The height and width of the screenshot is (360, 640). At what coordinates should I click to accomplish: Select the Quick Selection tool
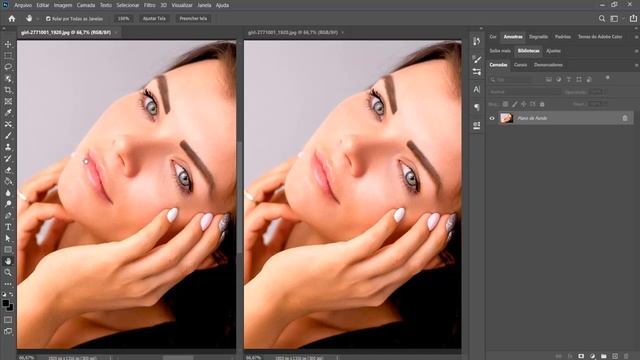click(8, 78)
